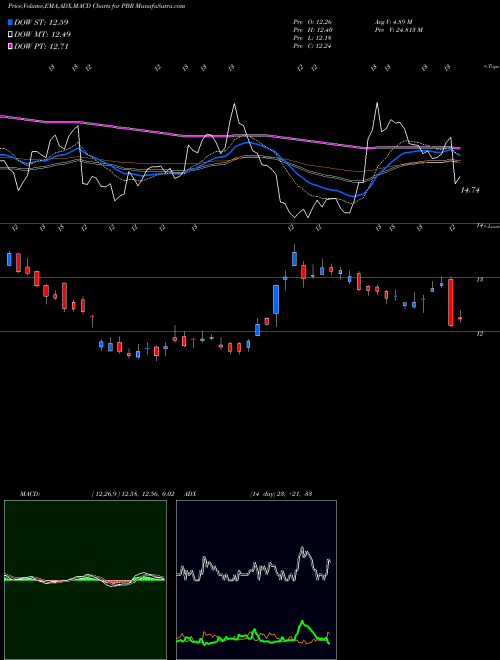Select the 'Pre H: 12.40' value
The height and width of the screenshot is (660, 500).
pos(312,30)
